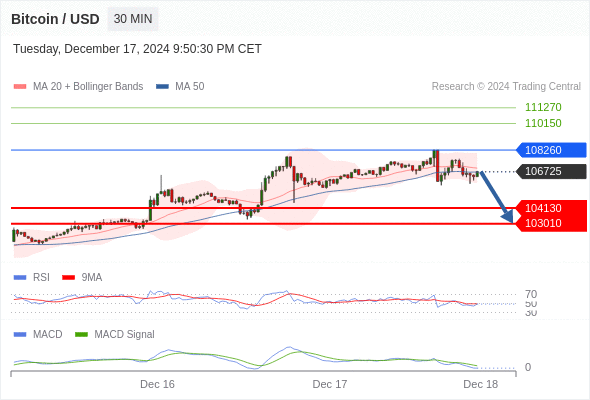
Task: Click the Bitcoin / USD chart title
Action: click(55, 19)
